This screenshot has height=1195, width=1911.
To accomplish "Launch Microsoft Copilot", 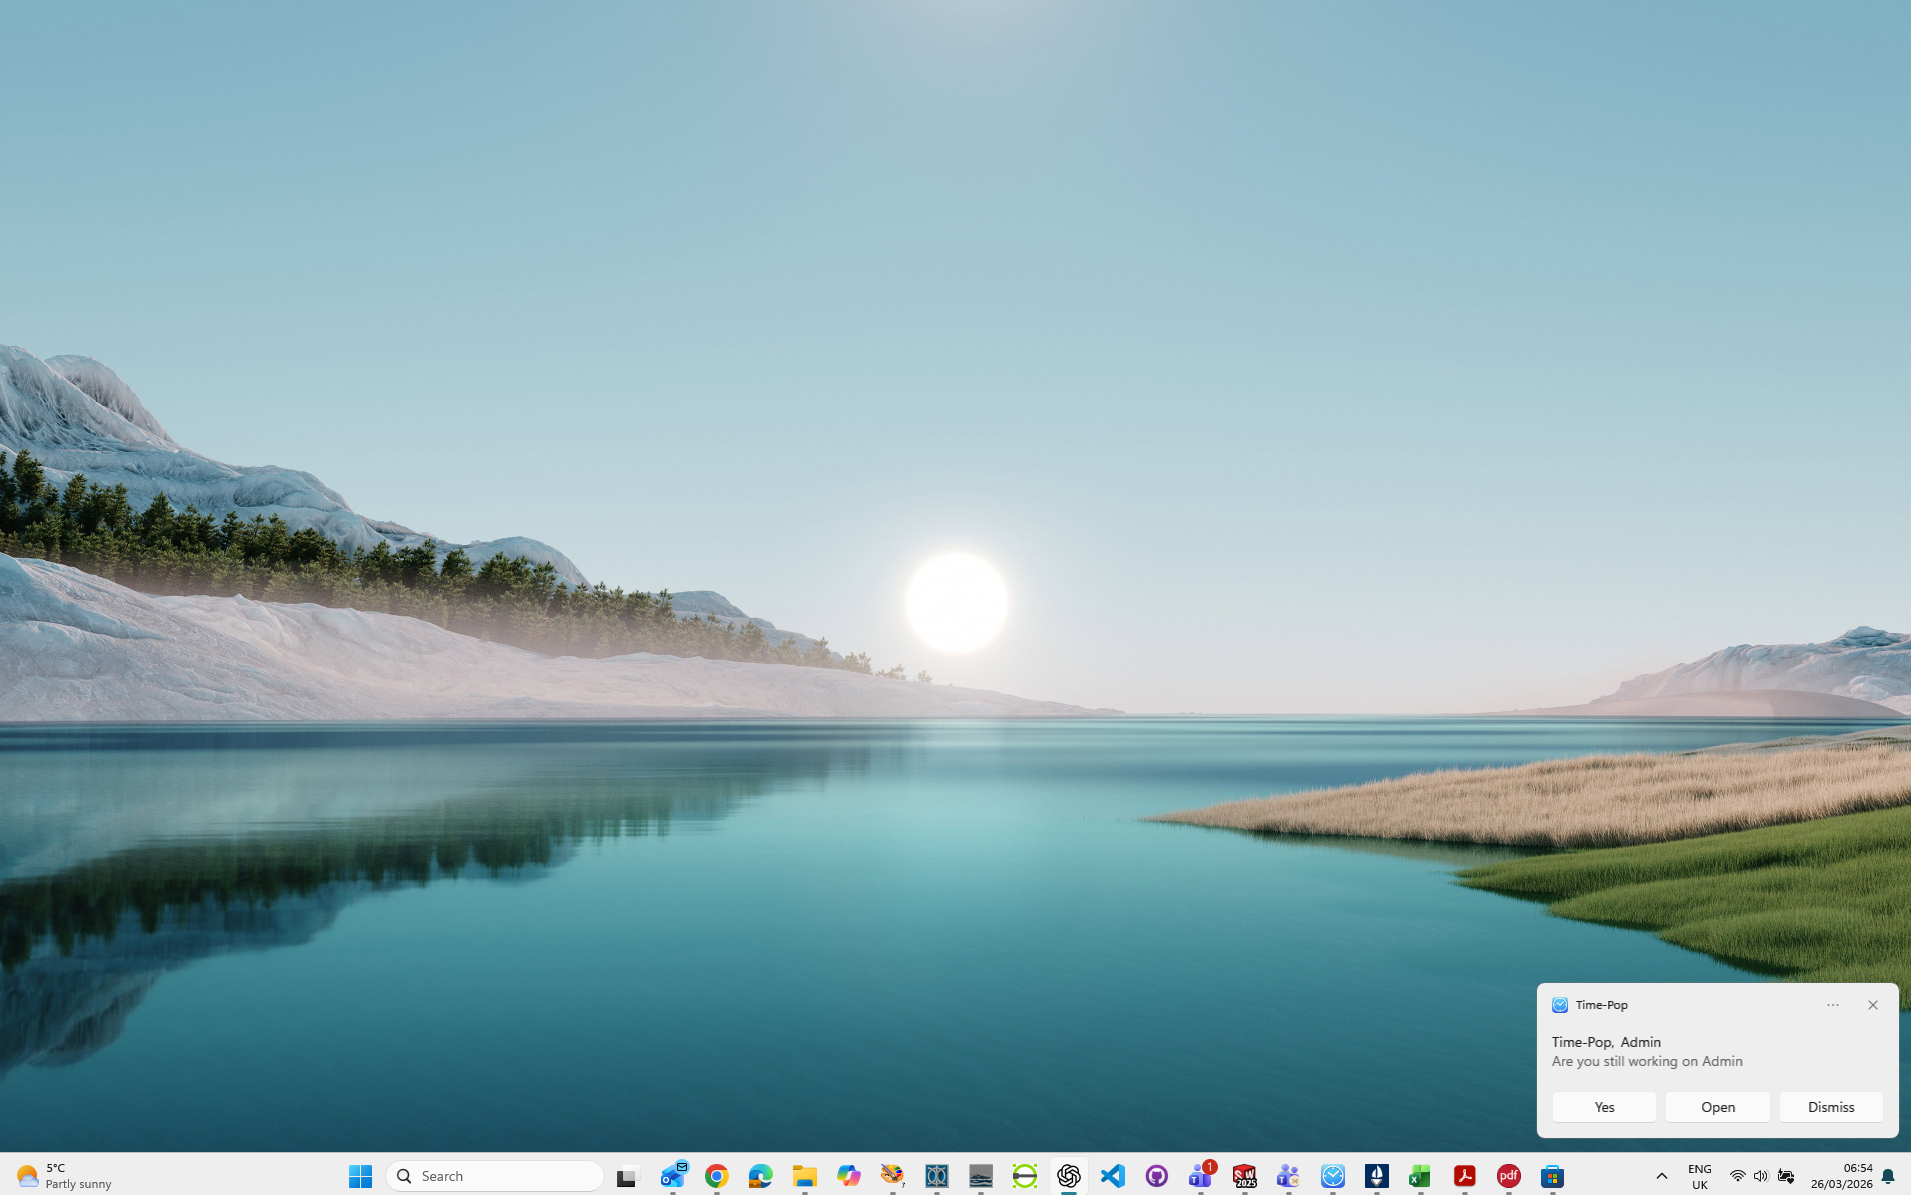I will point(849,1176).
